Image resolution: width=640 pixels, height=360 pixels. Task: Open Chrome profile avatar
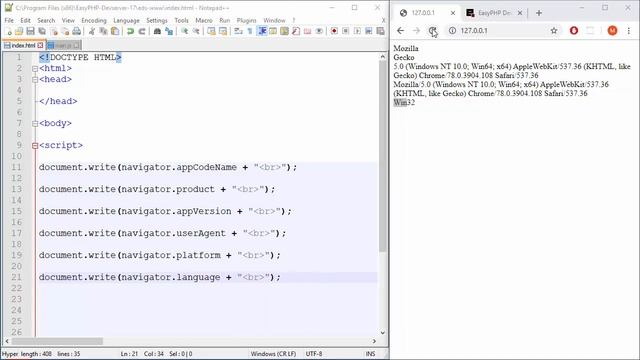coord(612,31)
